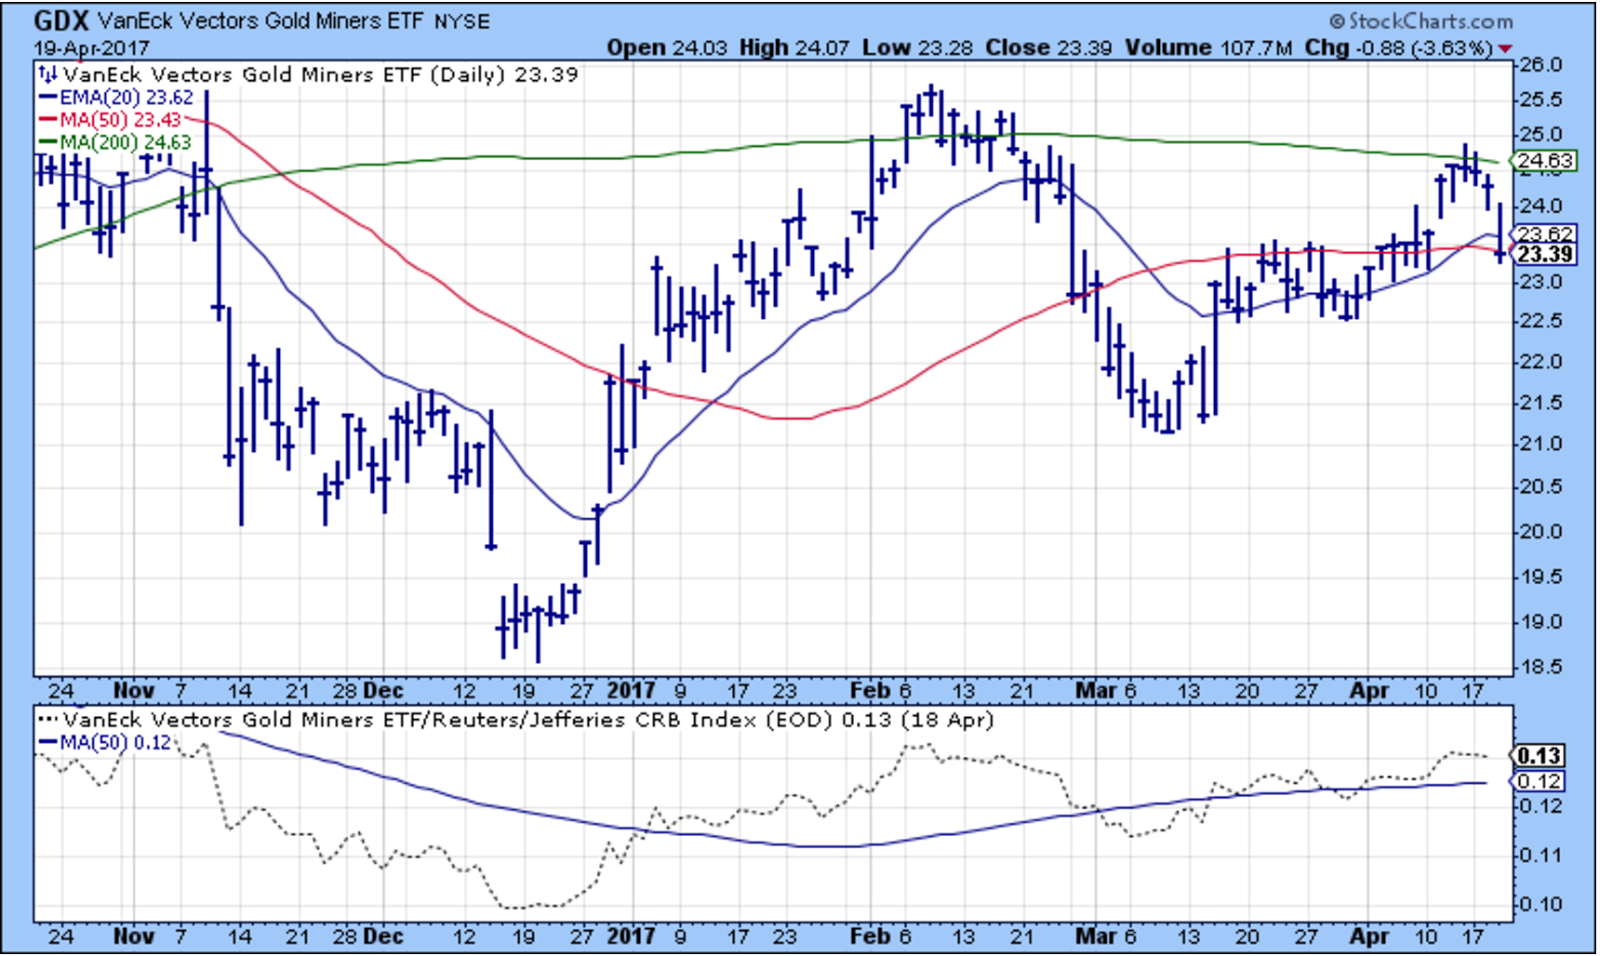Click the "Close 23.39" quote value
Screen dimensions: 1600x956
click(1049, 48)
